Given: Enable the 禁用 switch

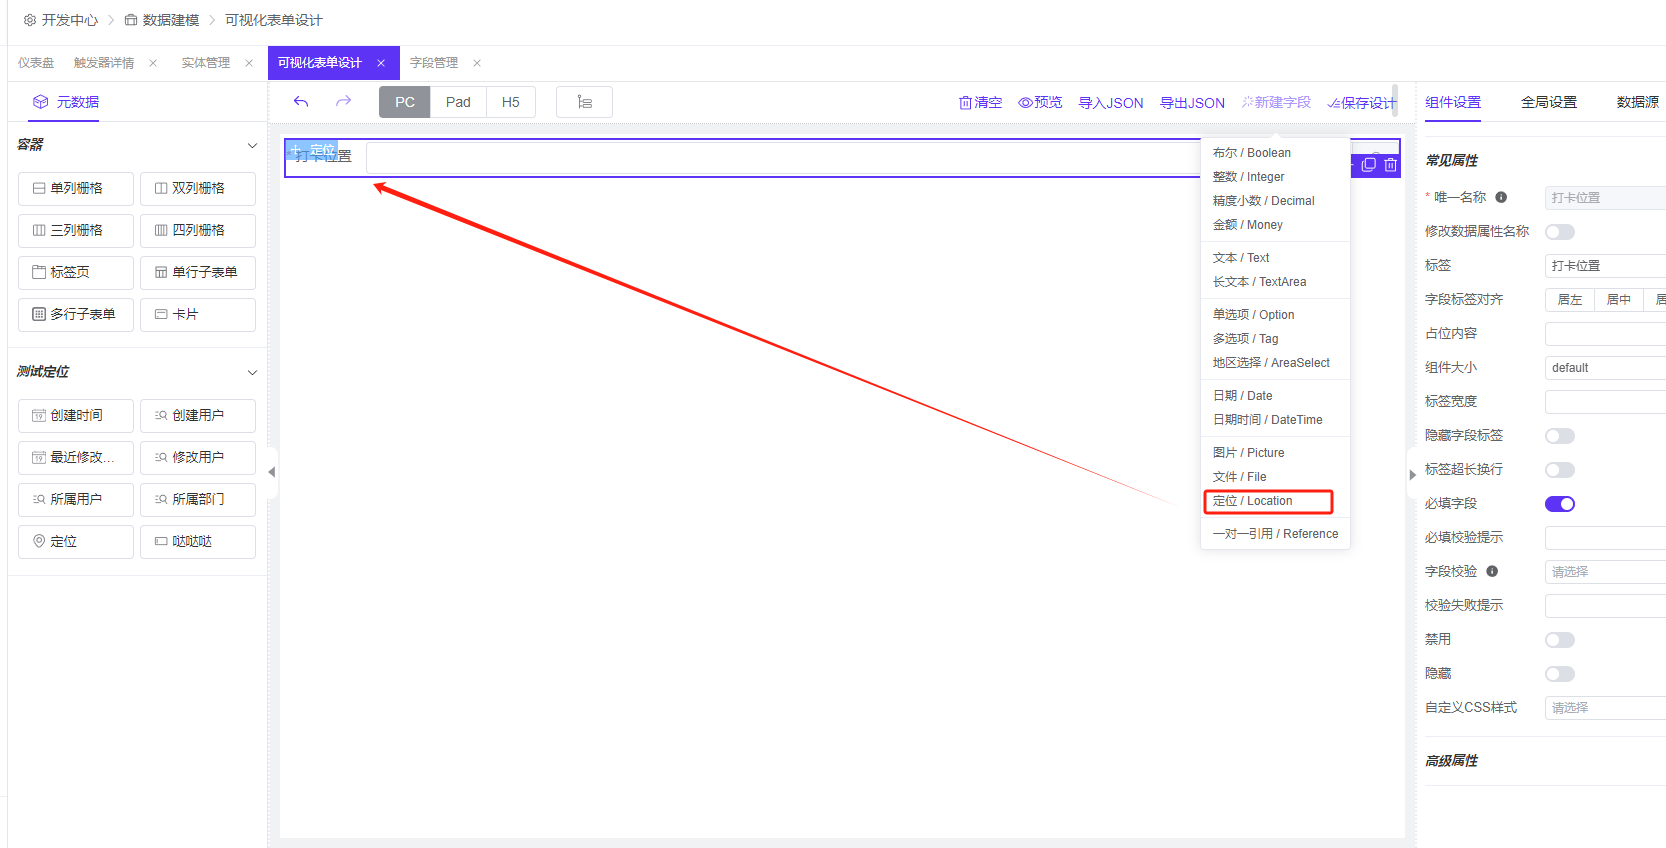Looking at the screenshot, I should point(1559,640).
